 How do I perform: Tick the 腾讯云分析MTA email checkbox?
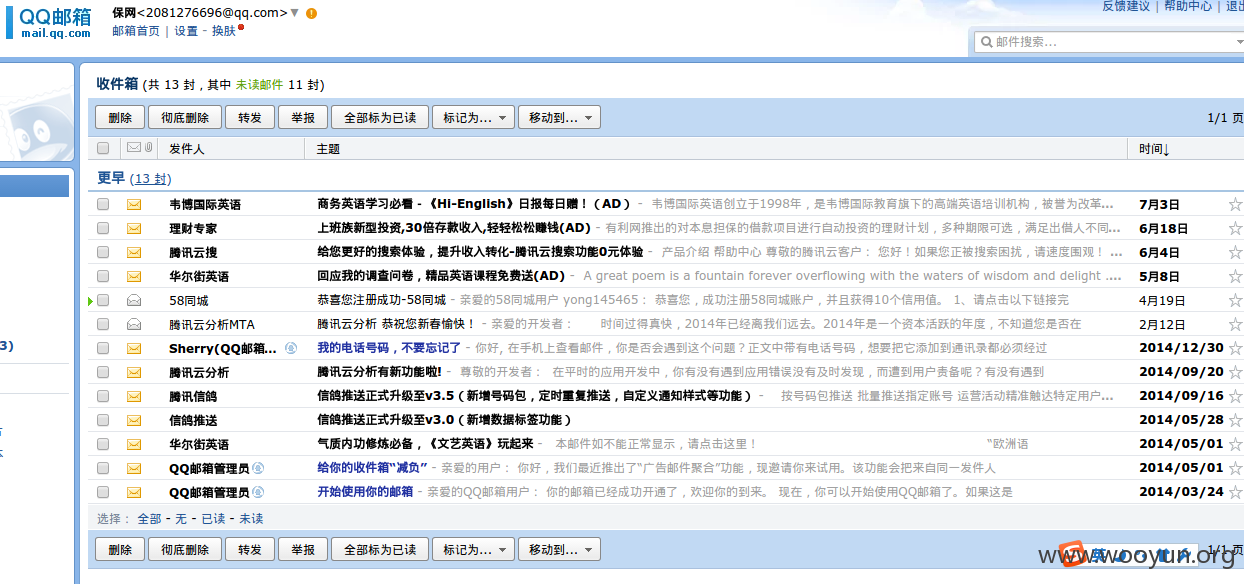[103, 324]
